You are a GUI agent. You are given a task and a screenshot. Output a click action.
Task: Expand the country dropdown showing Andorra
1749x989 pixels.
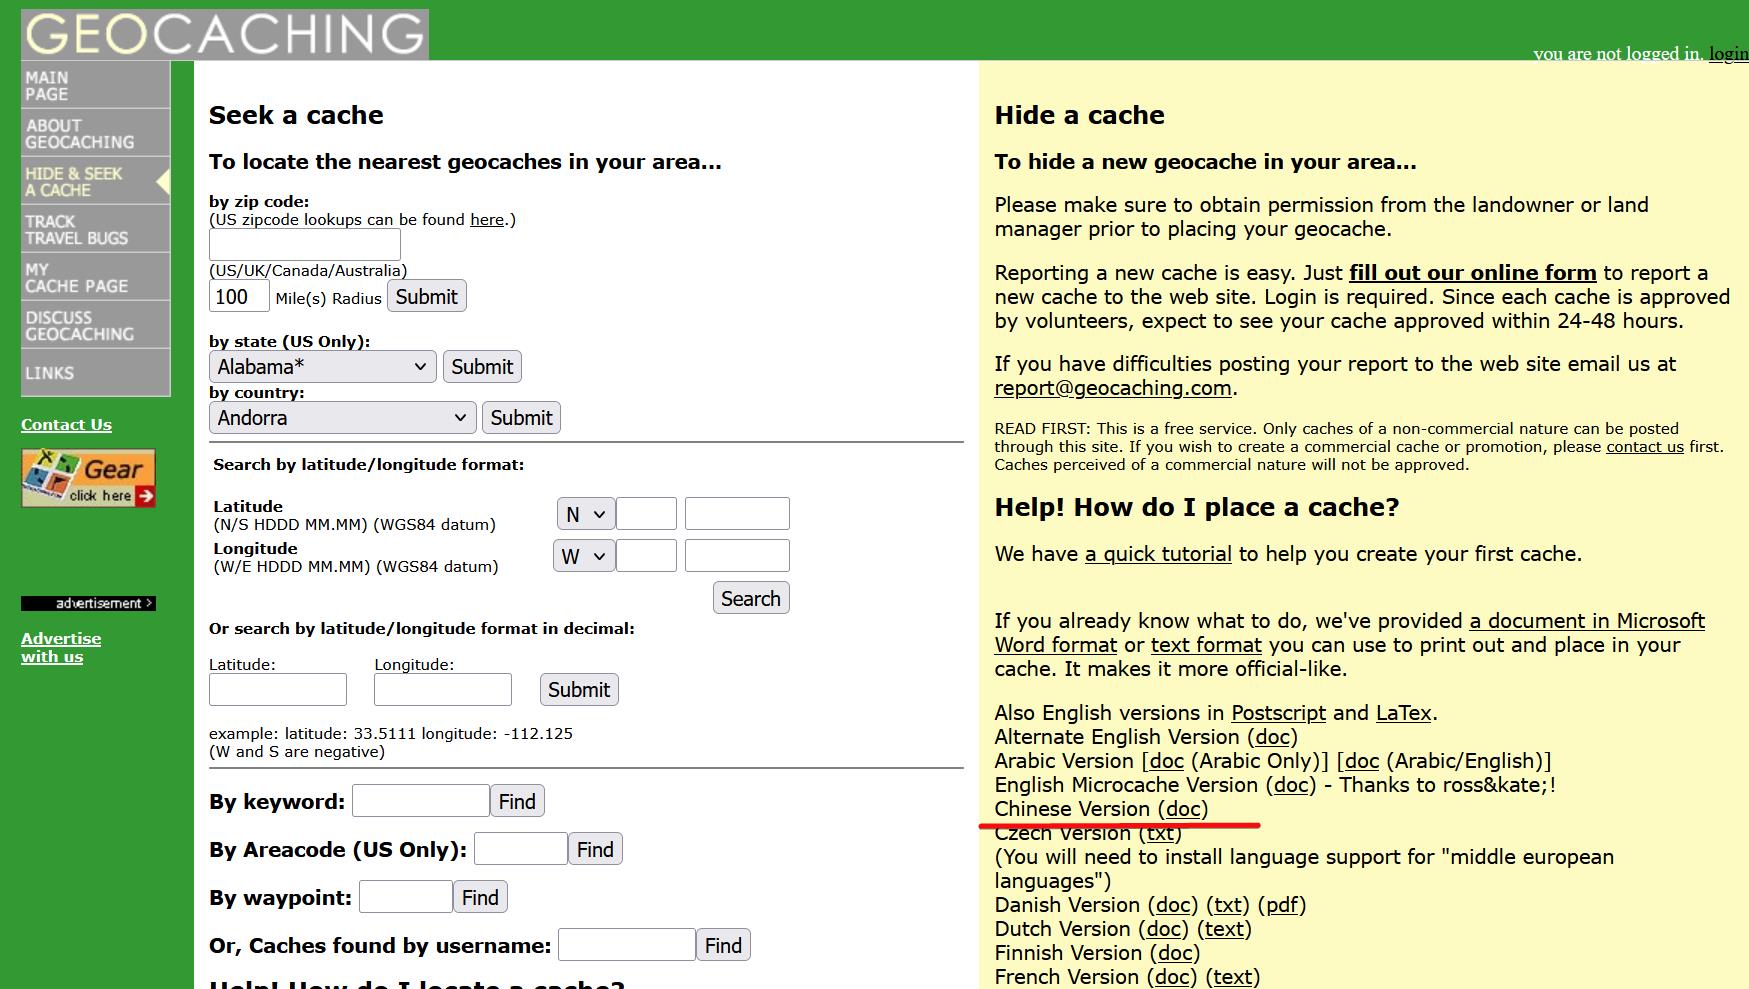tap(342, 418)
